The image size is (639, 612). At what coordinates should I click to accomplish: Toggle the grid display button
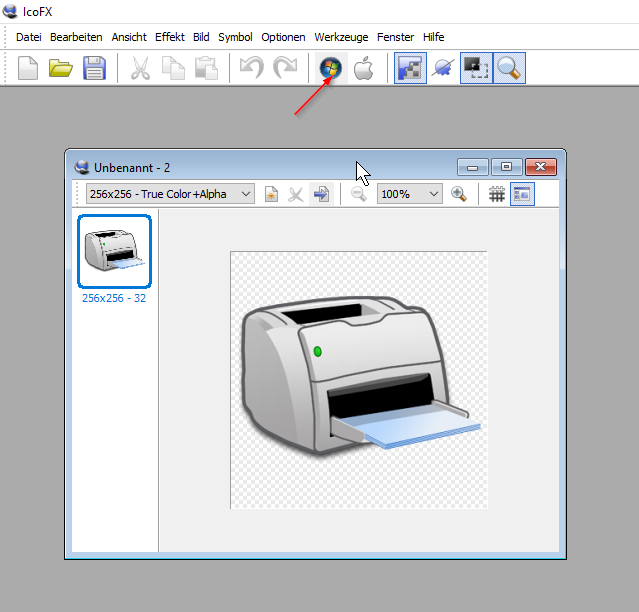496,194
